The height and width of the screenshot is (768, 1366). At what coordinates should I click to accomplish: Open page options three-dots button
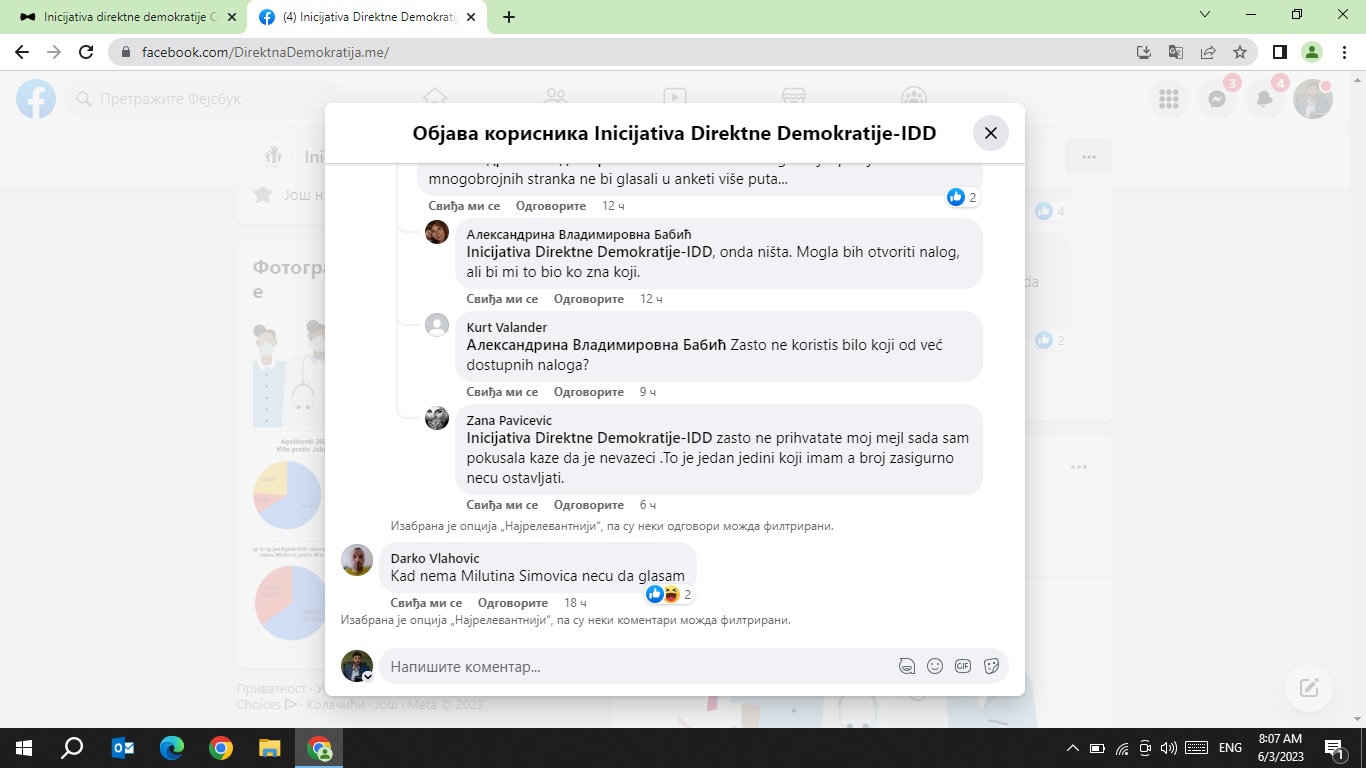(1089, 157)
